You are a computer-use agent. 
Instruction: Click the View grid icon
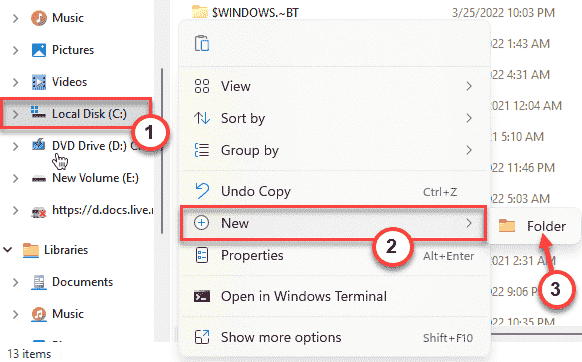(x=202, y=86)
